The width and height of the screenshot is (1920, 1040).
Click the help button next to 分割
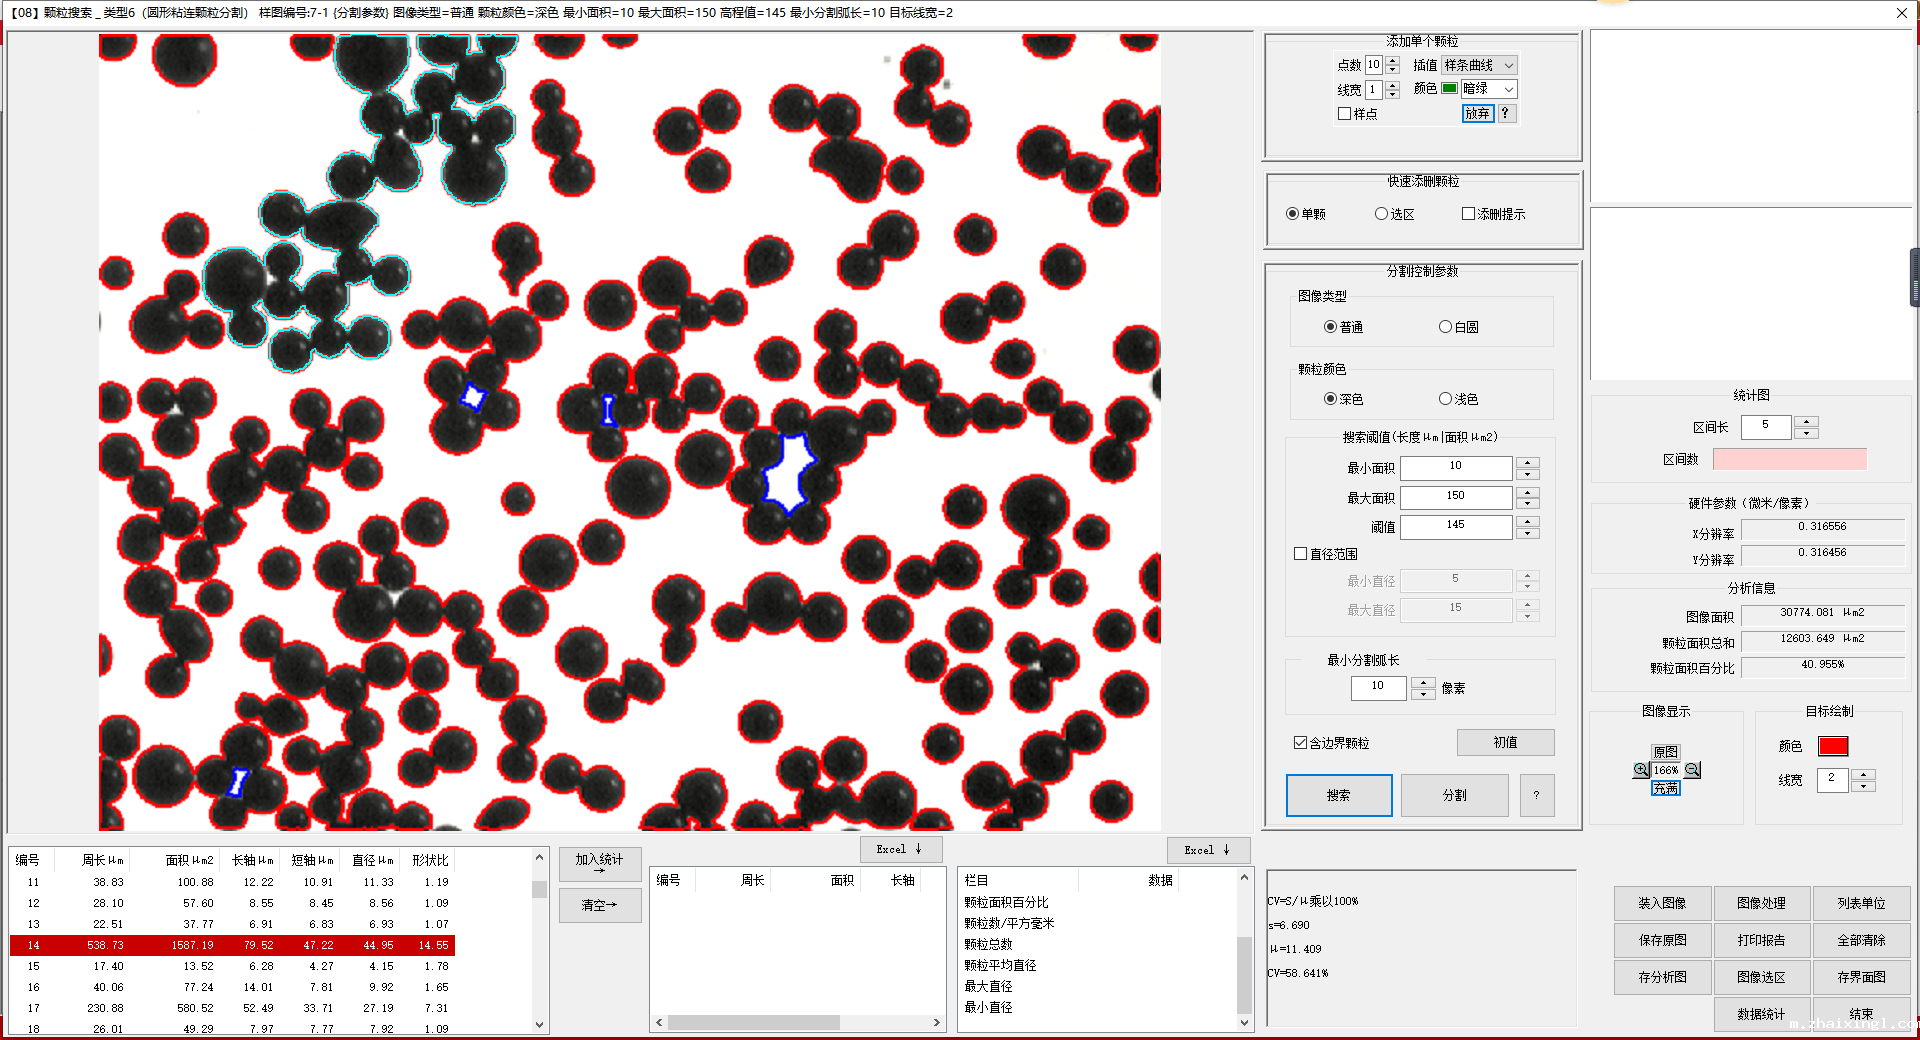coord(1536,796)
